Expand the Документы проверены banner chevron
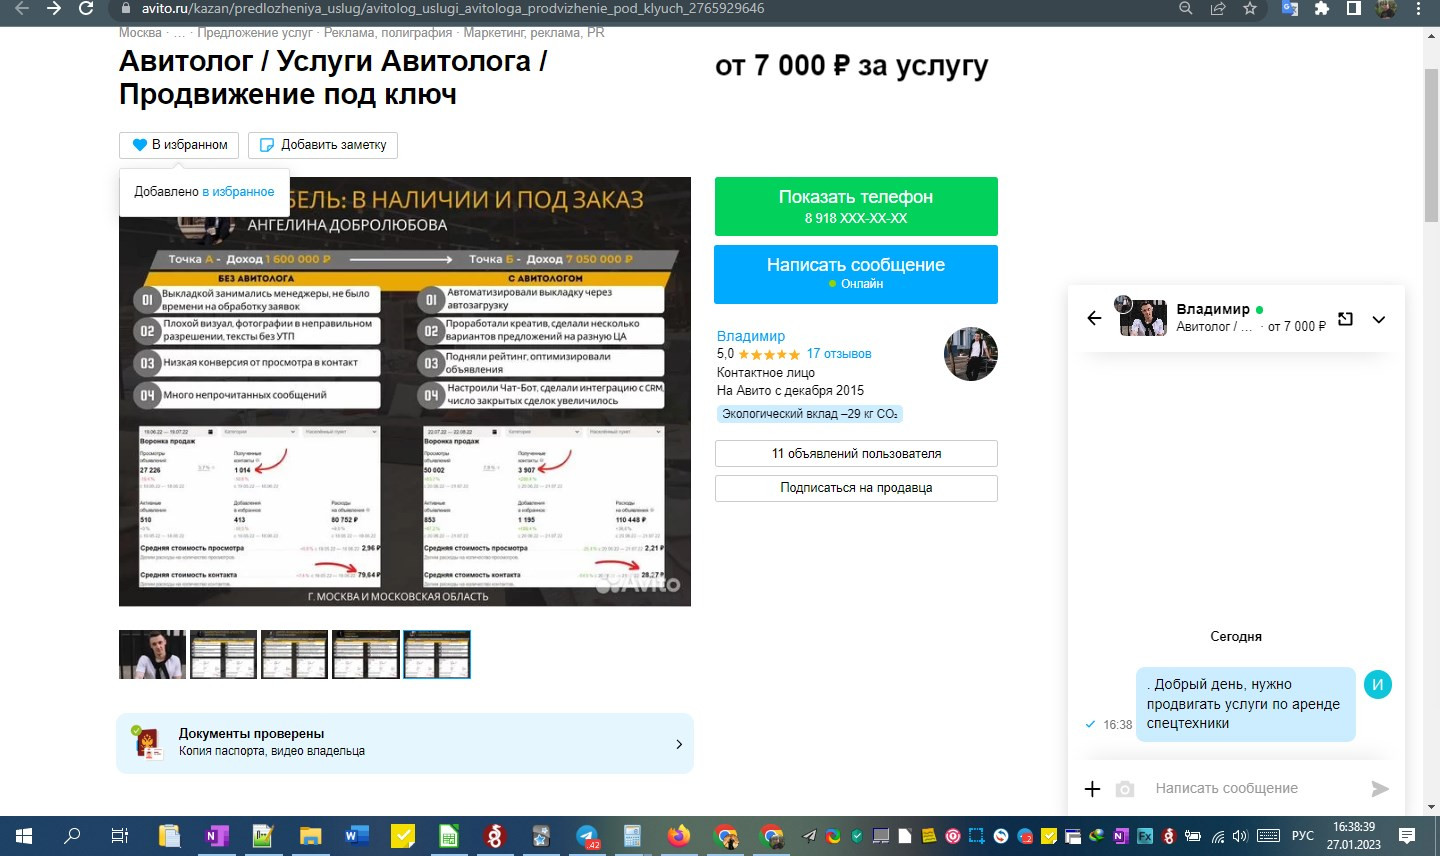Screen dimensions: 1440x856 [679, 744]
